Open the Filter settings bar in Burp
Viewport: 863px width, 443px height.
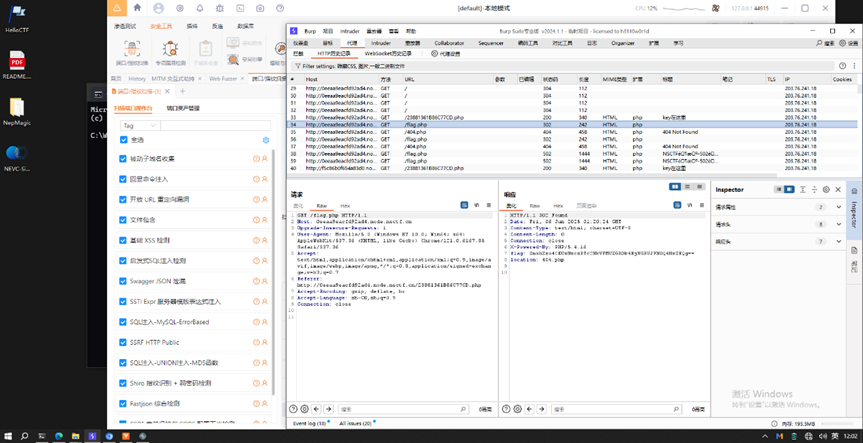pyautogui.click(x=562, y=65)
